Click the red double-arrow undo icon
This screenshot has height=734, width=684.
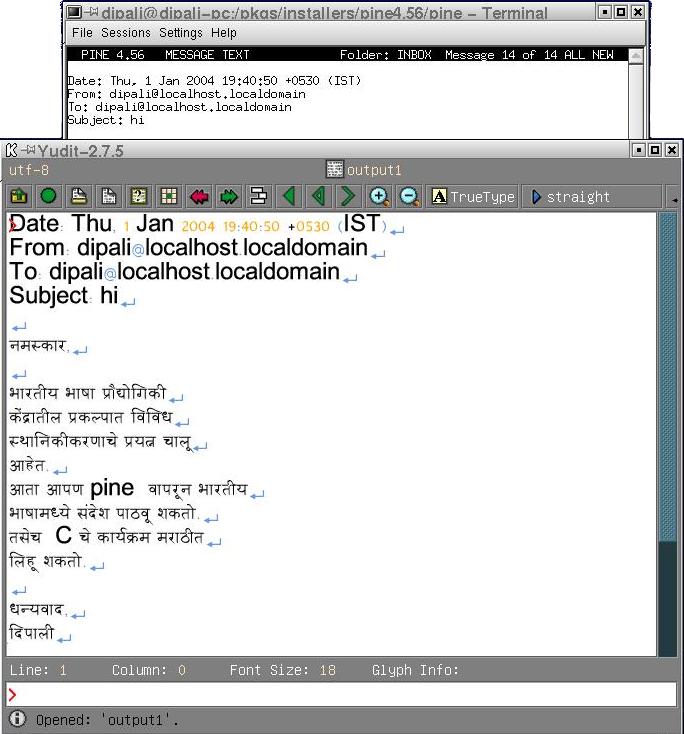point(199,196)
